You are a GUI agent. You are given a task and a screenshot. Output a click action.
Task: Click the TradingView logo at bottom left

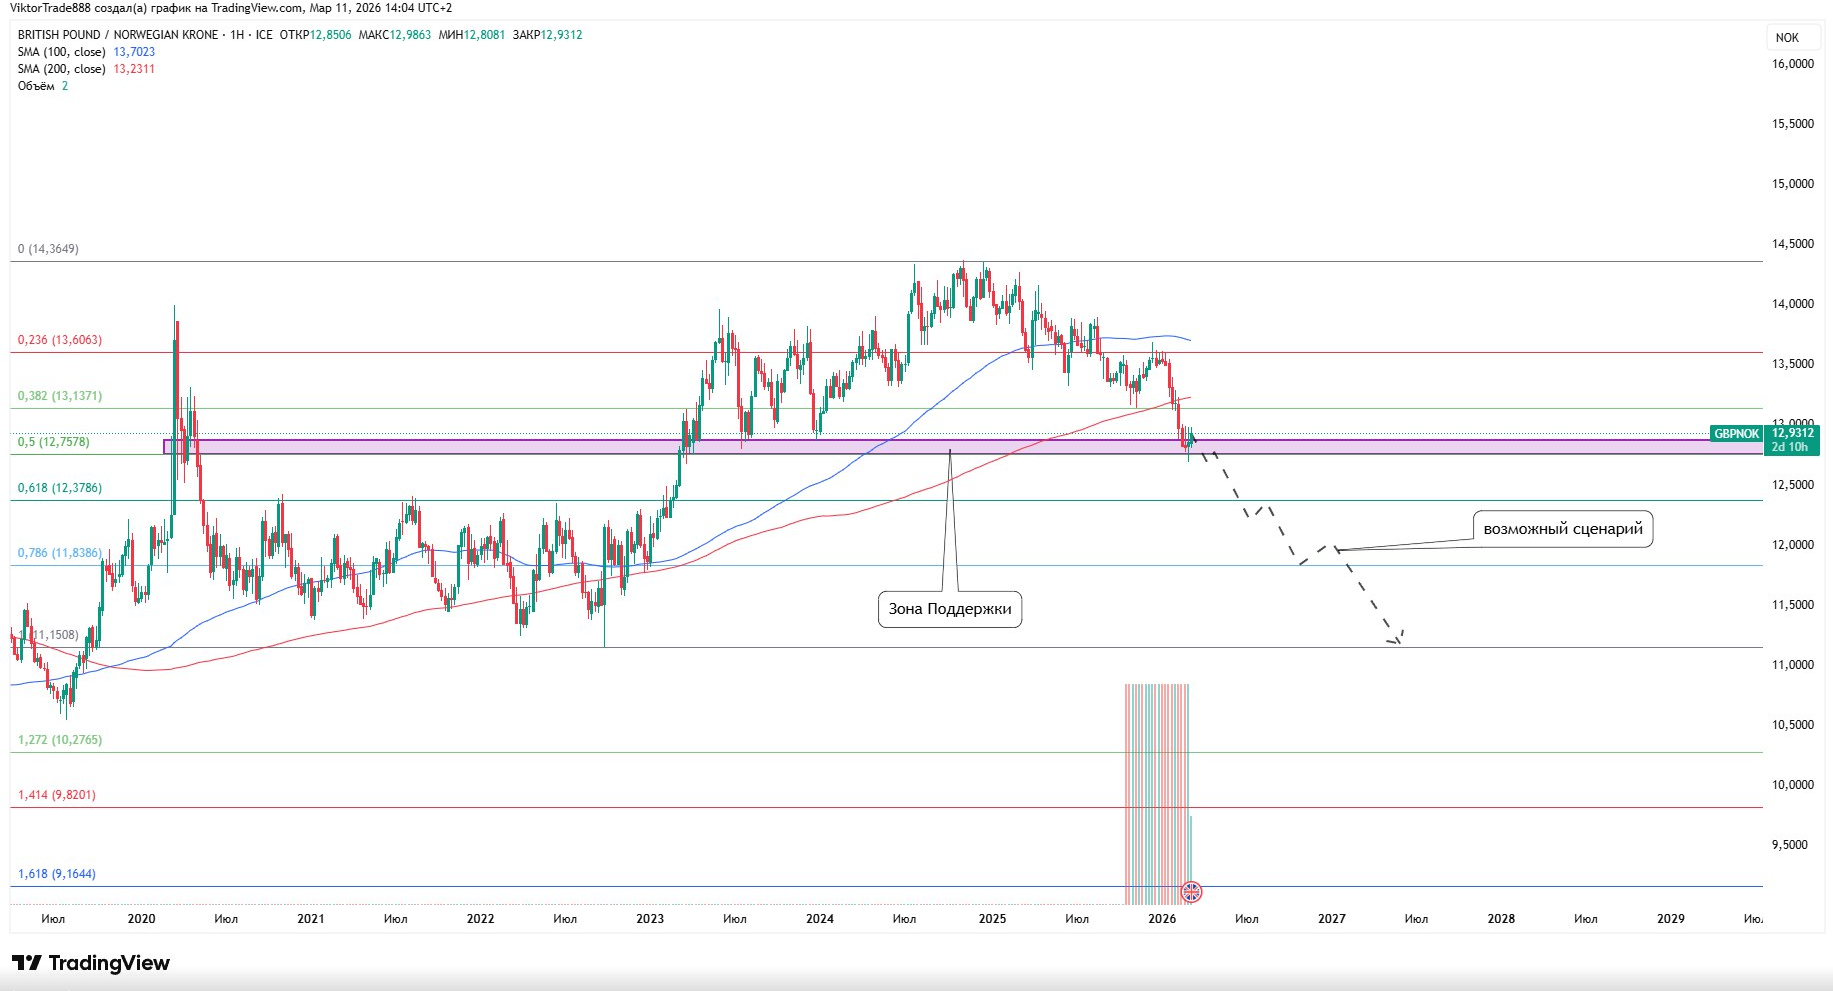click(91, 963)
